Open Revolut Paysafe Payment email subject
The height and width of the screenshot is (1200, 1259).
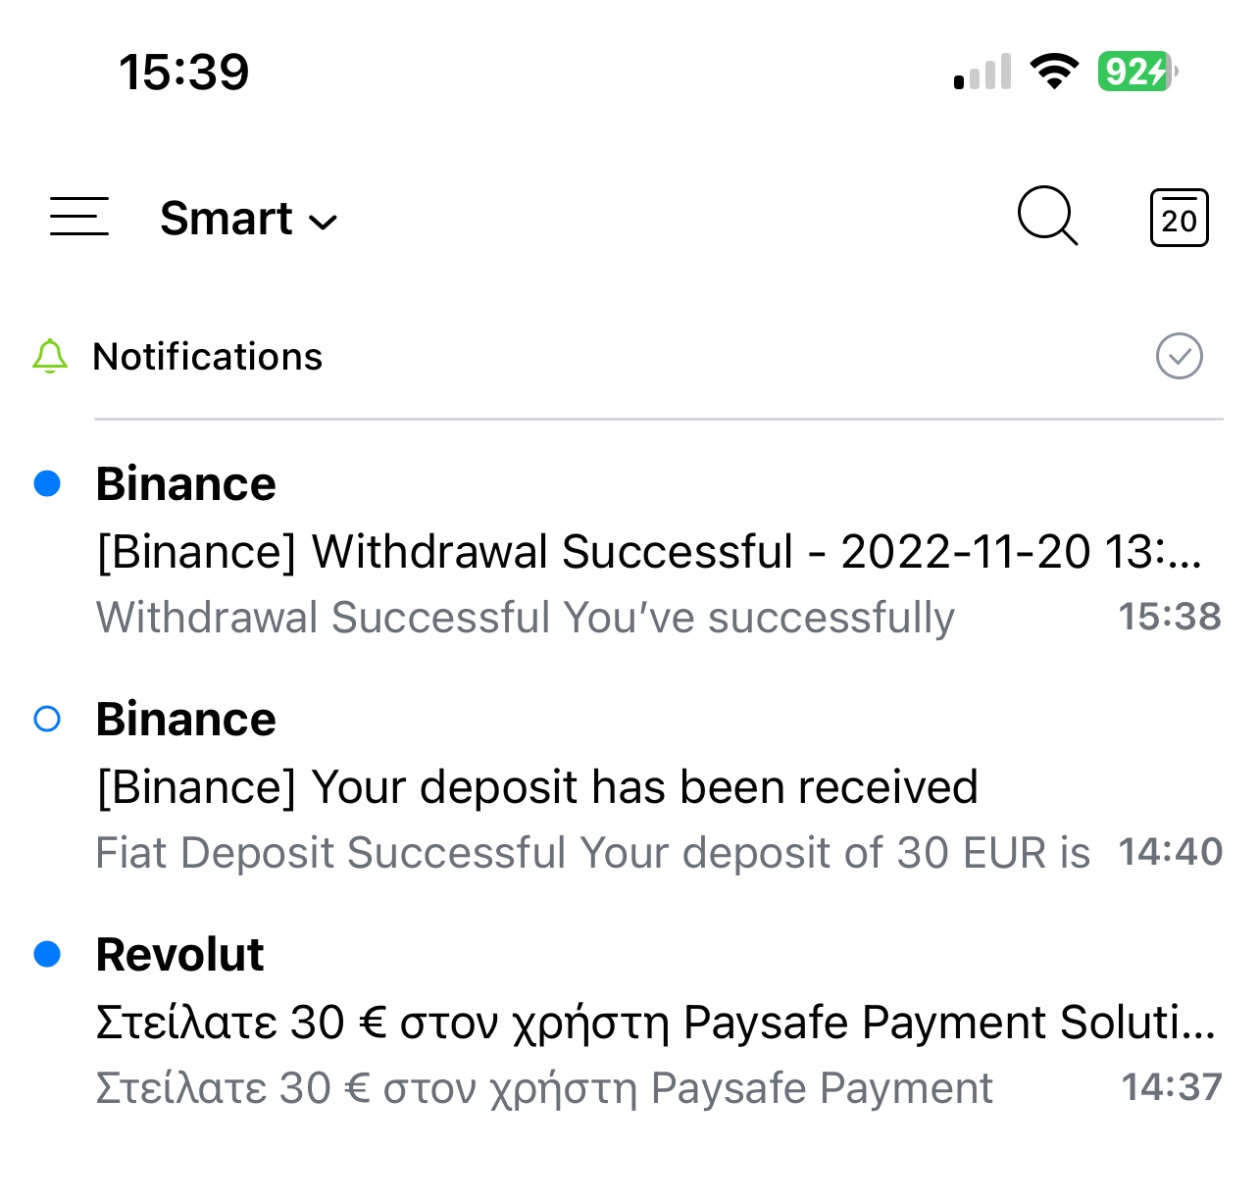coord(656,1022)
